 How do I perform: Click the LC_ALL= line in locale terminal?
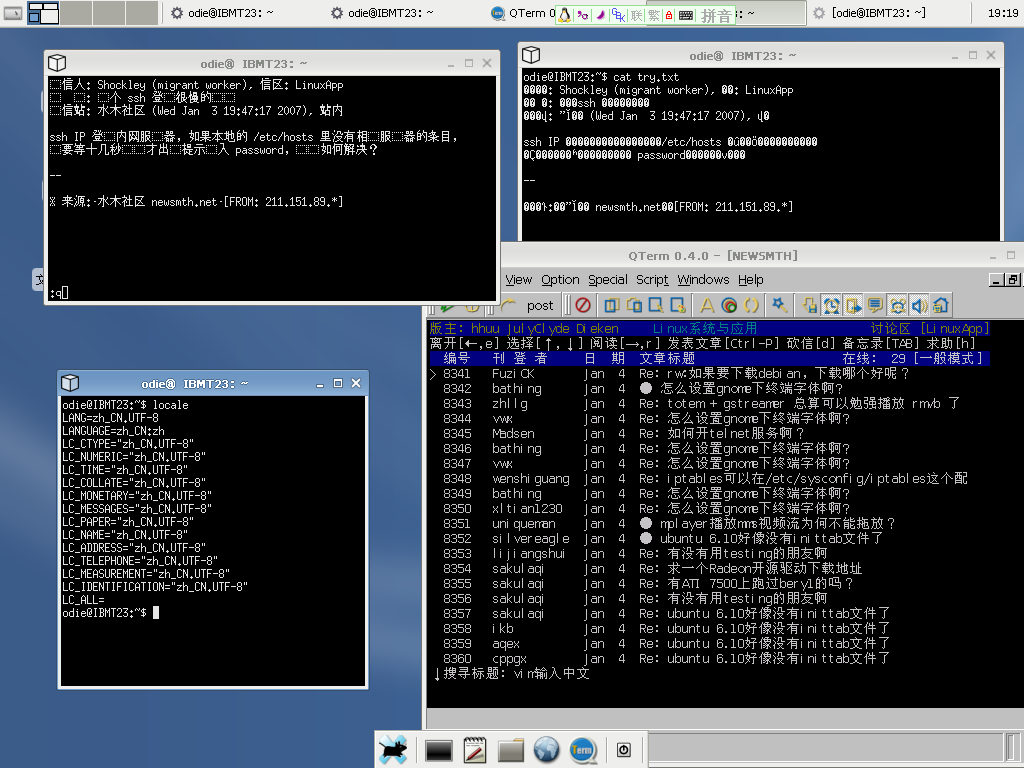83,600
